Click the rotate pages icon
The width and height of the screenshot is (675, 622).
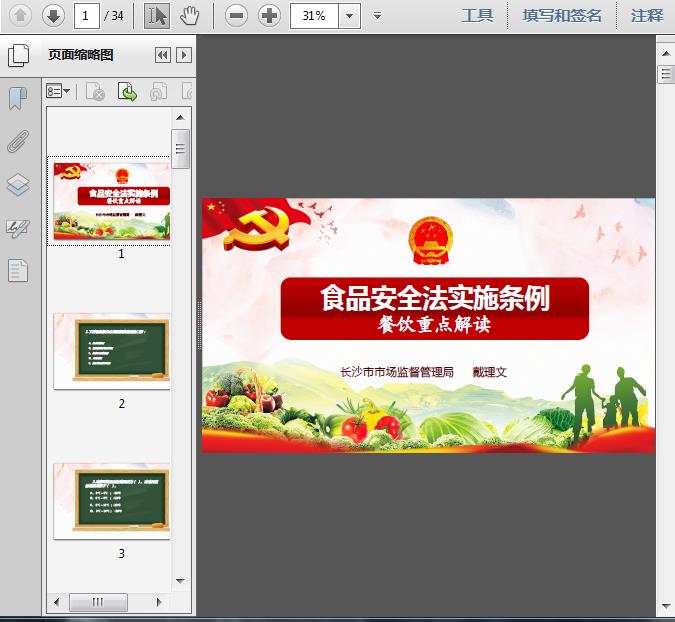[x=158, y=91]
